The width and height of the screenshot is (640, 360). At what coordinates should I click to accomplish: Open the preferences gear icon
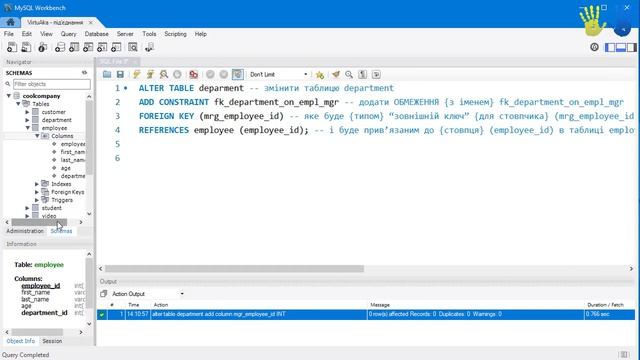[594, 47]
